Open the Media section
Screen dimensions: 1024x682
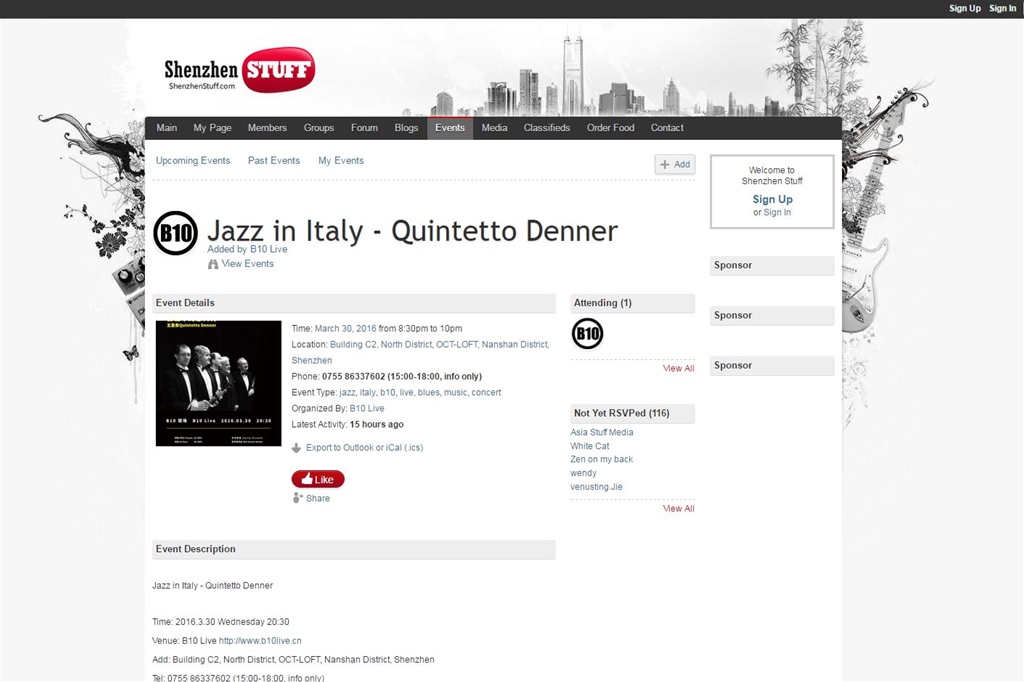coord(494,128)
